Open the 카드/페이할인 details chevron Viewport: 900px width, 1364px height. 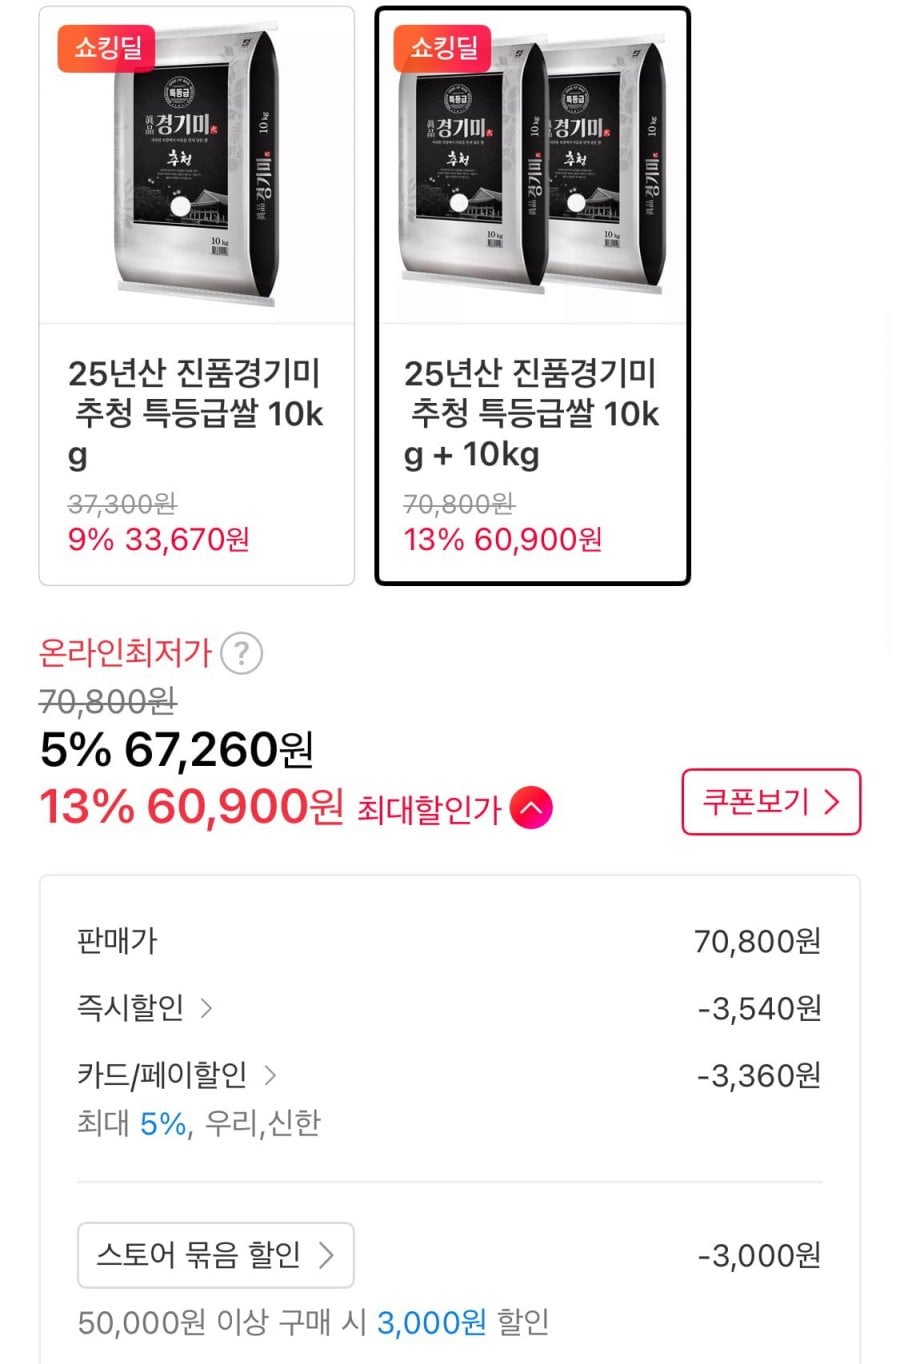click(x=270, y=1075)
